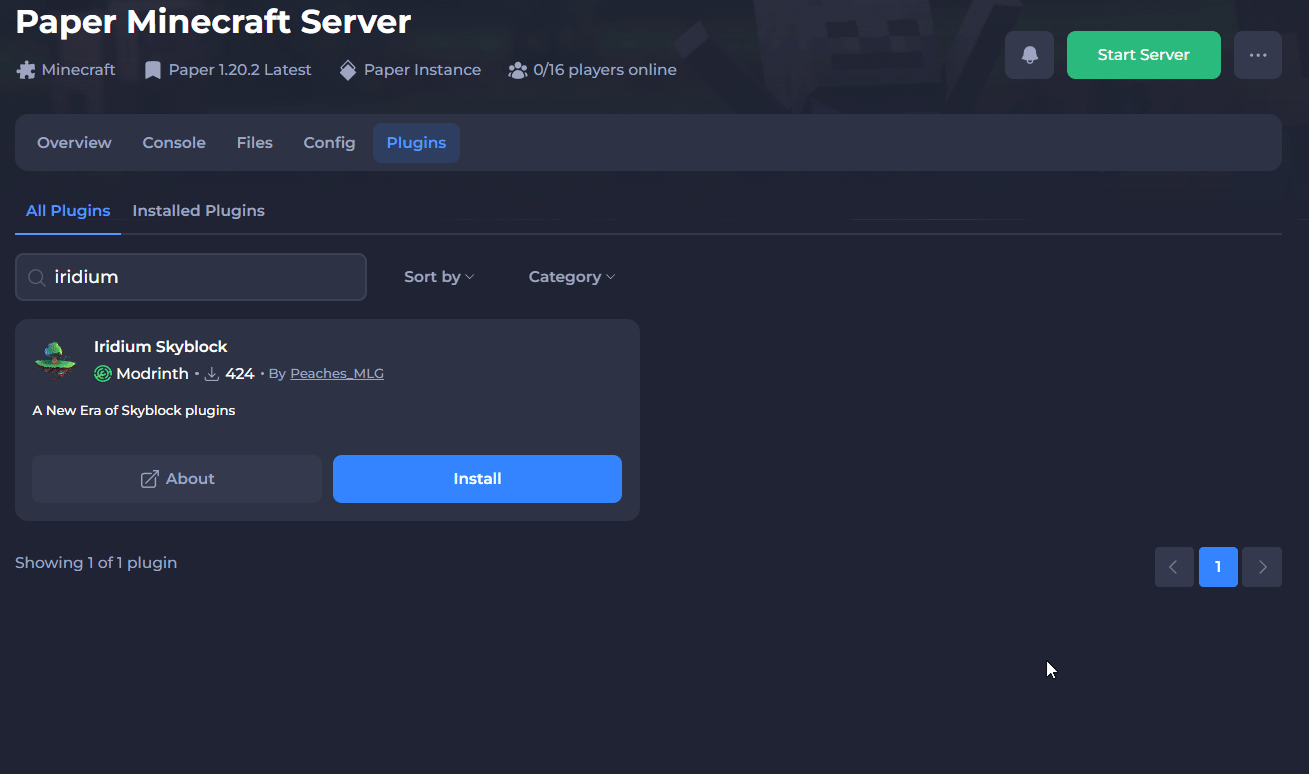Image resolution: width=1309 pixels, height=774 pixels.
Task: Open the Peaches_MLG author link
Action: [x=336, y=374]
